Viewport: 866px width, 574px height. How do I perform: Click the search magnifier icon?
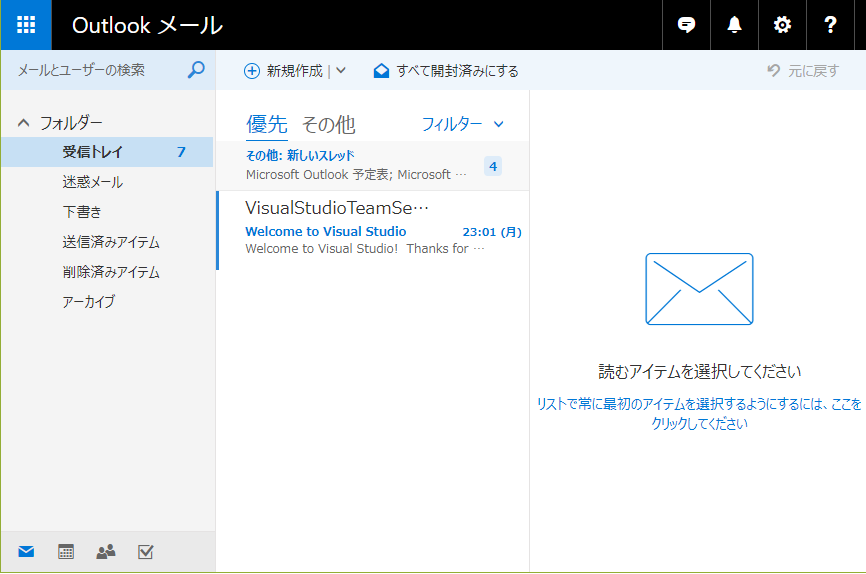coord(196,70)
